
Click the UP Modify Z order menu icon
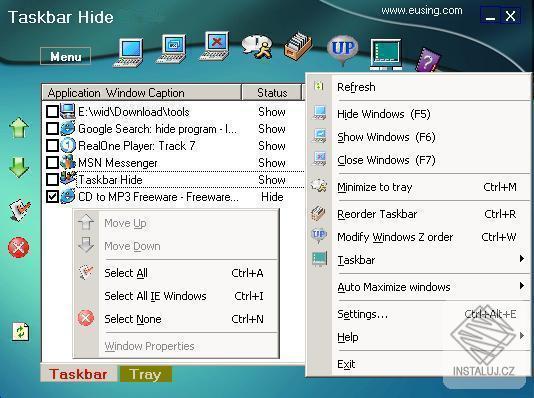pyautogui.click(x=319, y=236)
